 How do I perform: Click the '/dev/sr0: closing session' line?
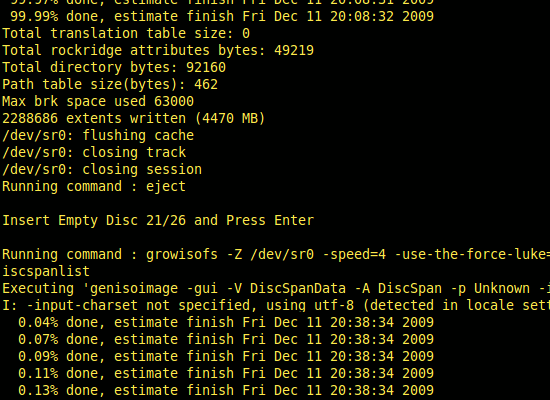coord(102,169)
